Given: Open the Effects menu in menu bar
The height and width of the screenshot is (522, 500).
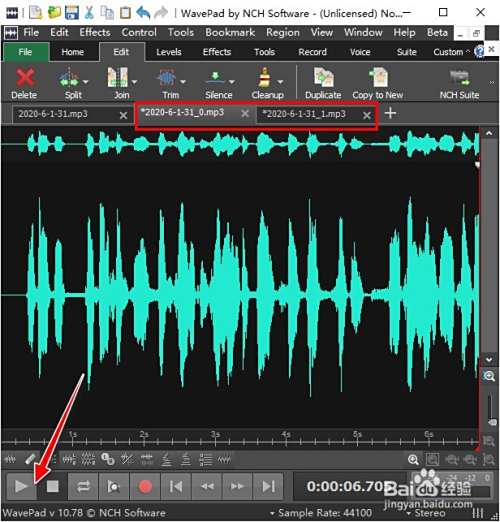Looking at the screenshot, I should point(95,32).
